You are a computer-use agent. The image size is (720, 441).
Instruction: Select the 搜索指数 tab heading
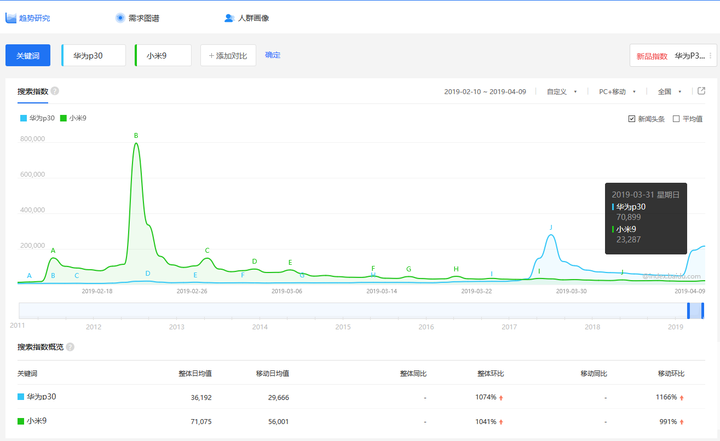pyautogui.click(x=33, y=91)
